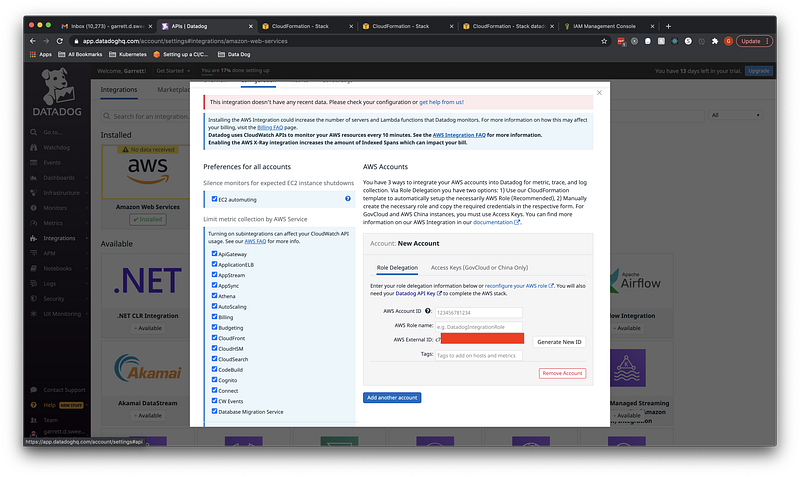Open the Billing FAQ link

coord(270,128)
